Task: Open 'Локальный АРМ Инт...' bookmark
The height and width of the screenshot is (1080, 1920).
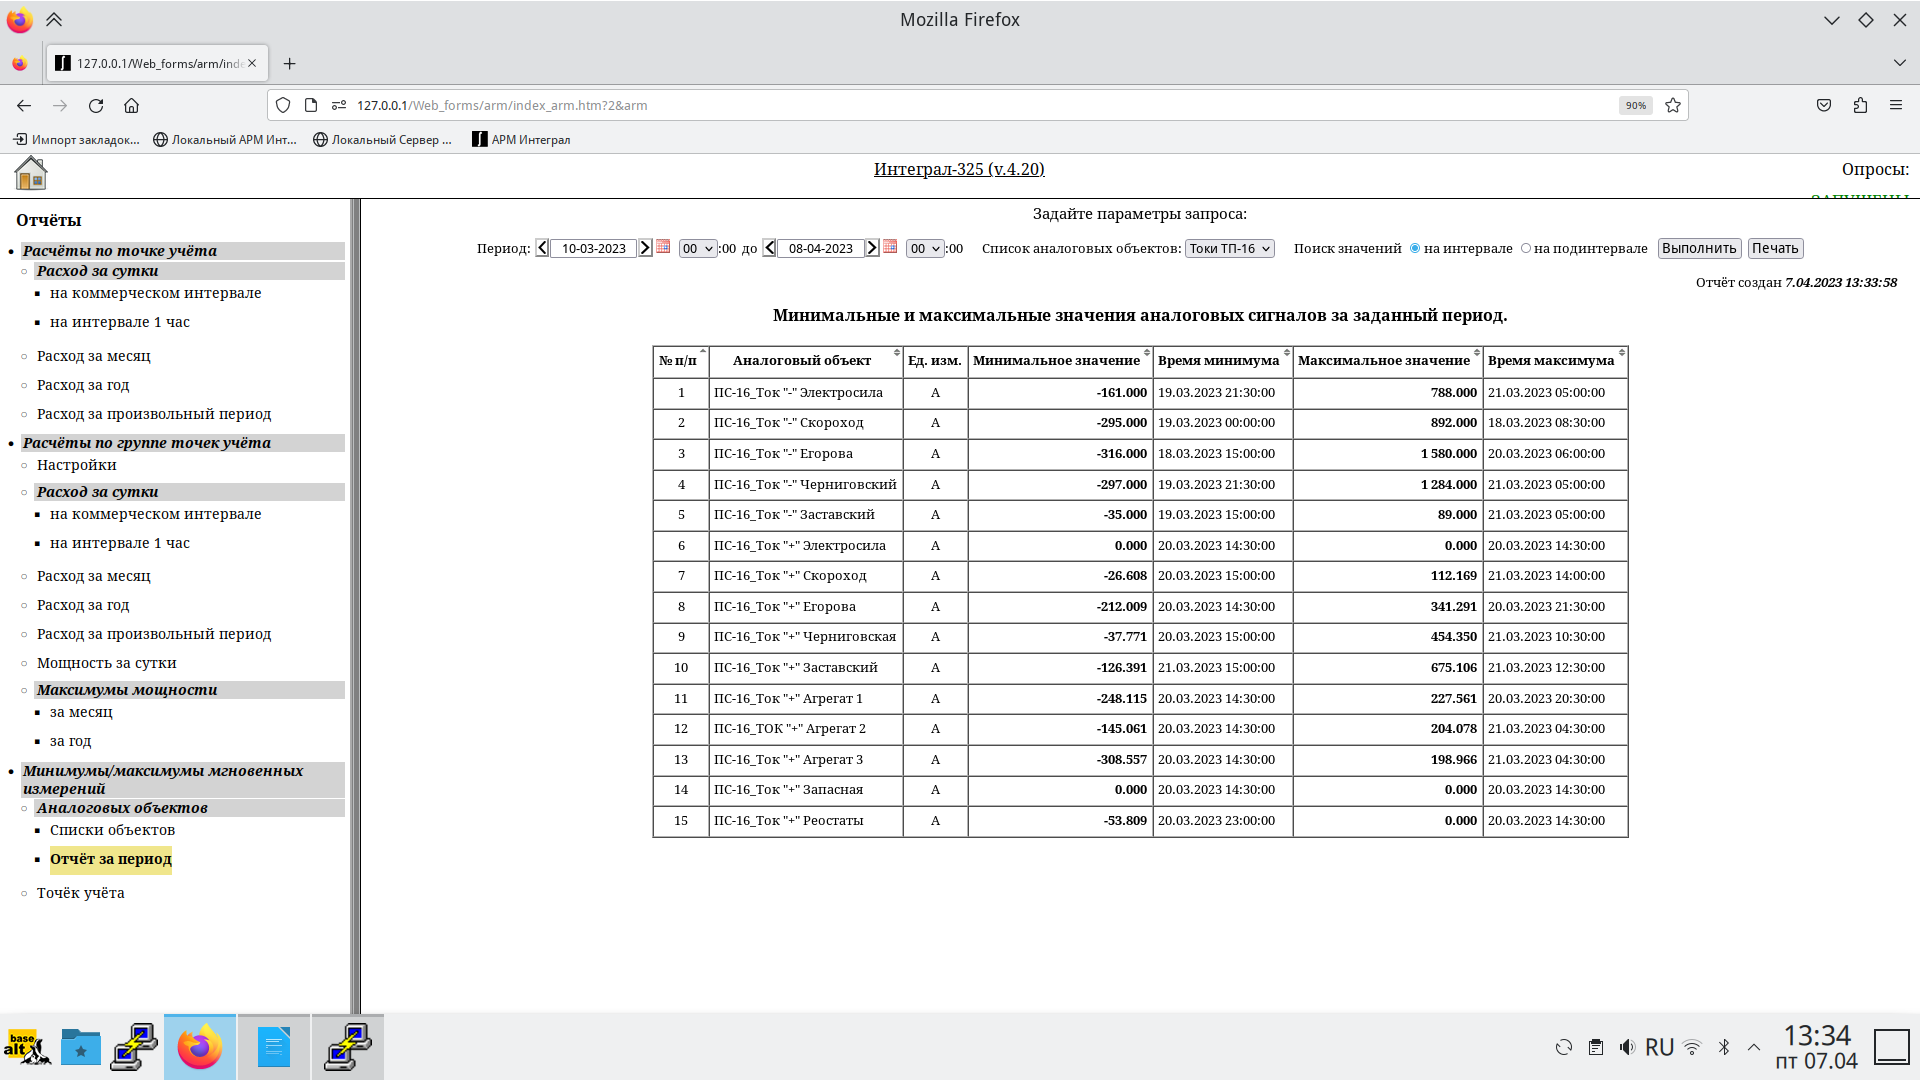Action: pyautogui.click(x=225, y=140)
